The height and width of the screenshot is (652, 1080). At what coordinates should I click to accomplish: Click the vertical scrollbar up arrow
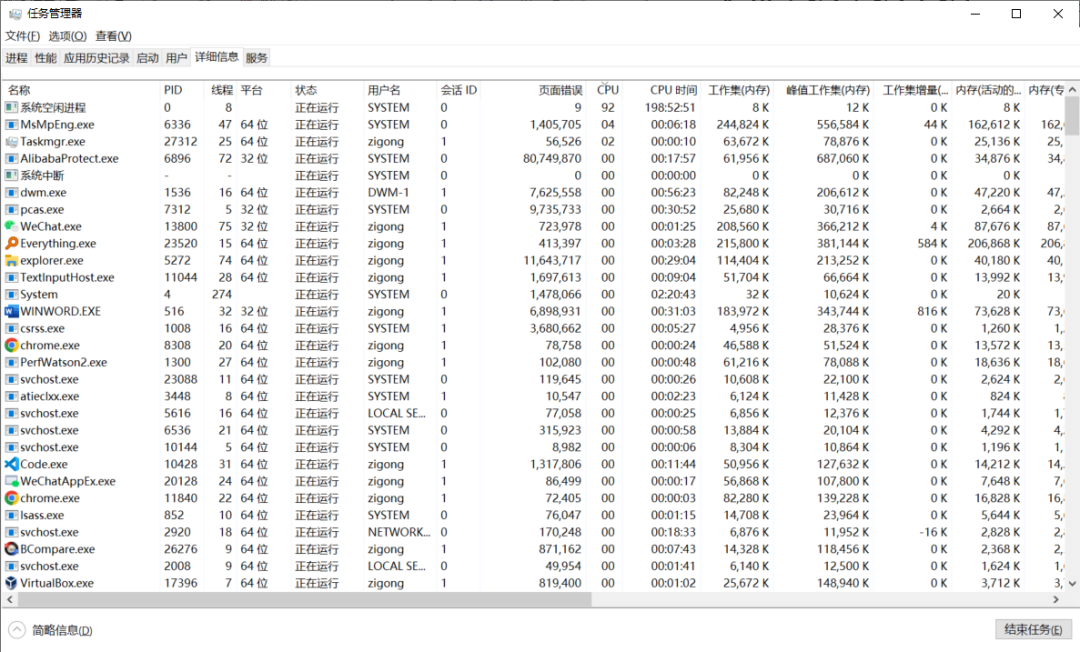pos(1072,90)
